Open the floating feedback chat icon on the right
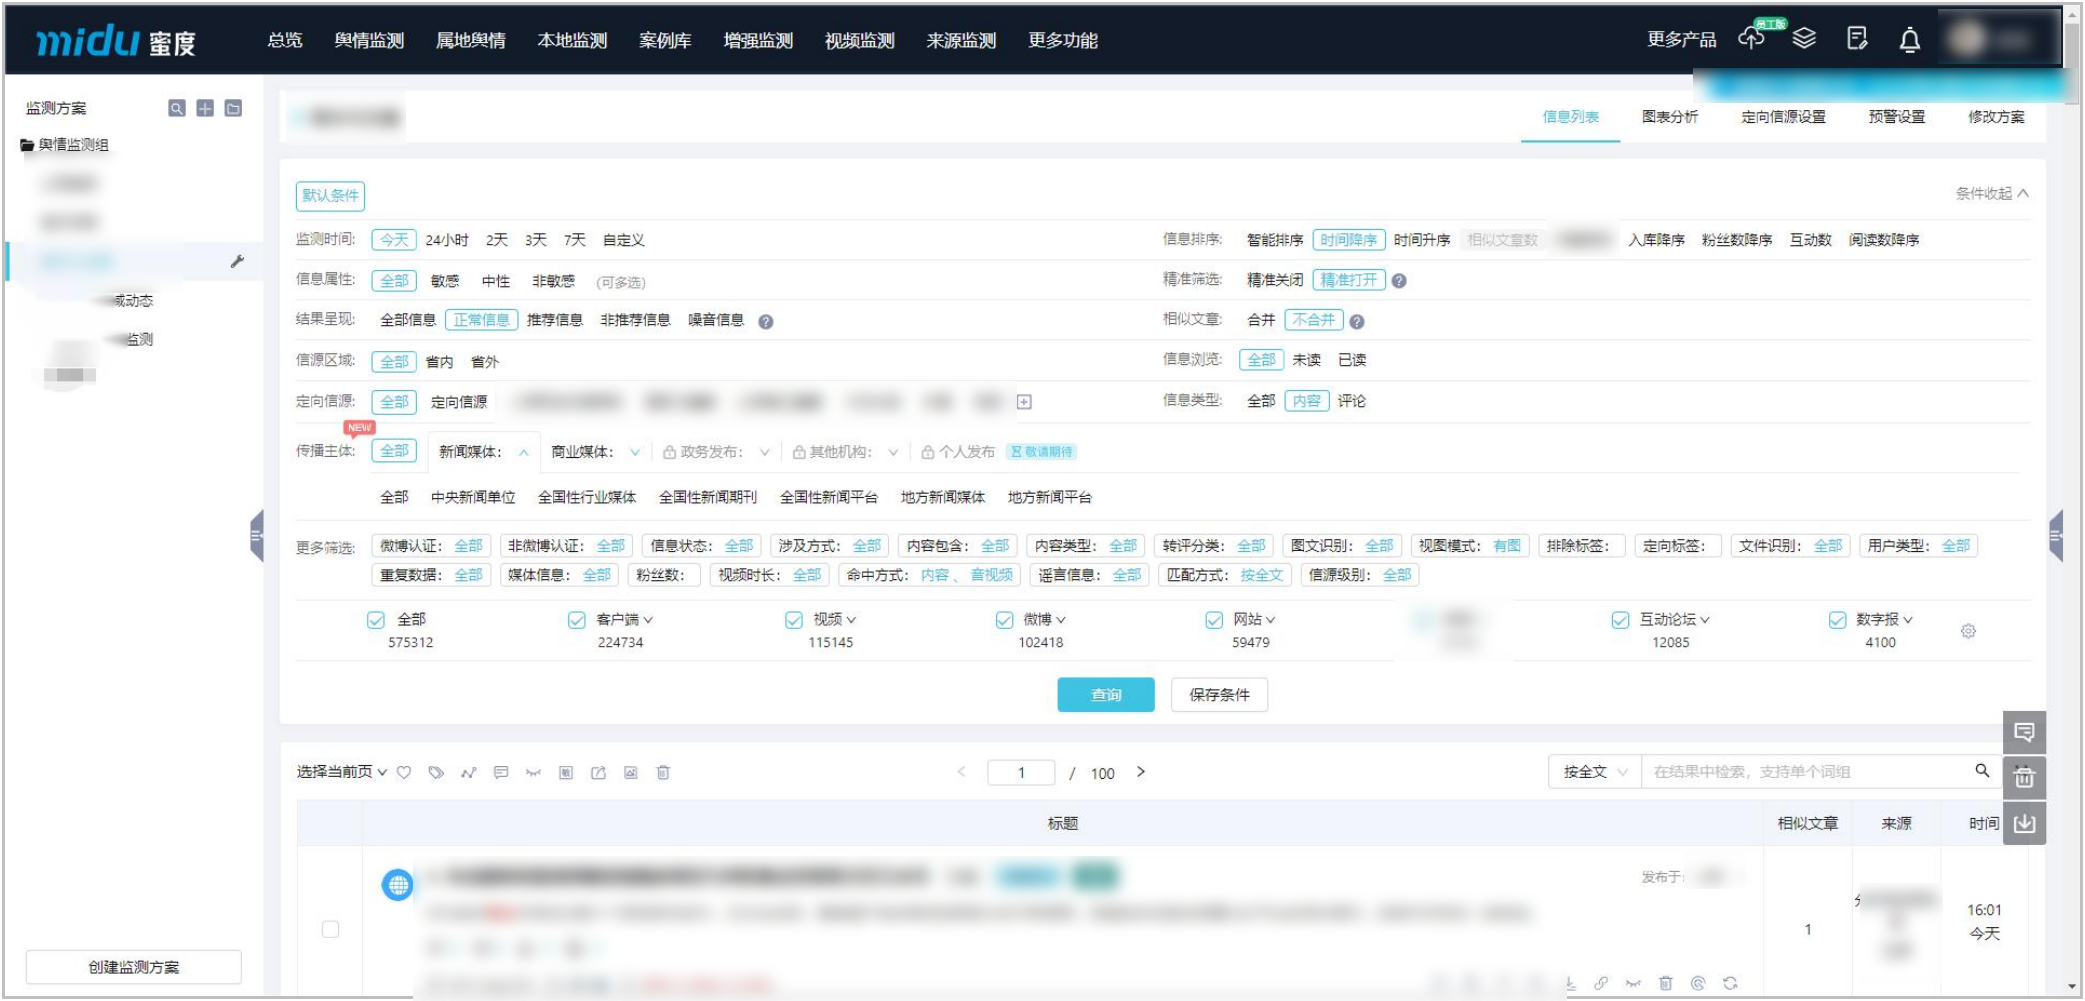This screenshot has height=1001, width=2085. 2024,733
